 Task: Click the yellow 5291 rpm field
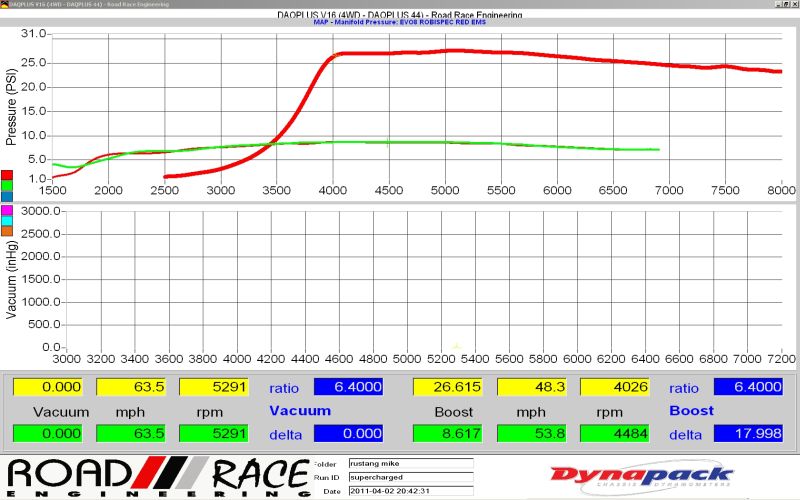tap(214, 387)
